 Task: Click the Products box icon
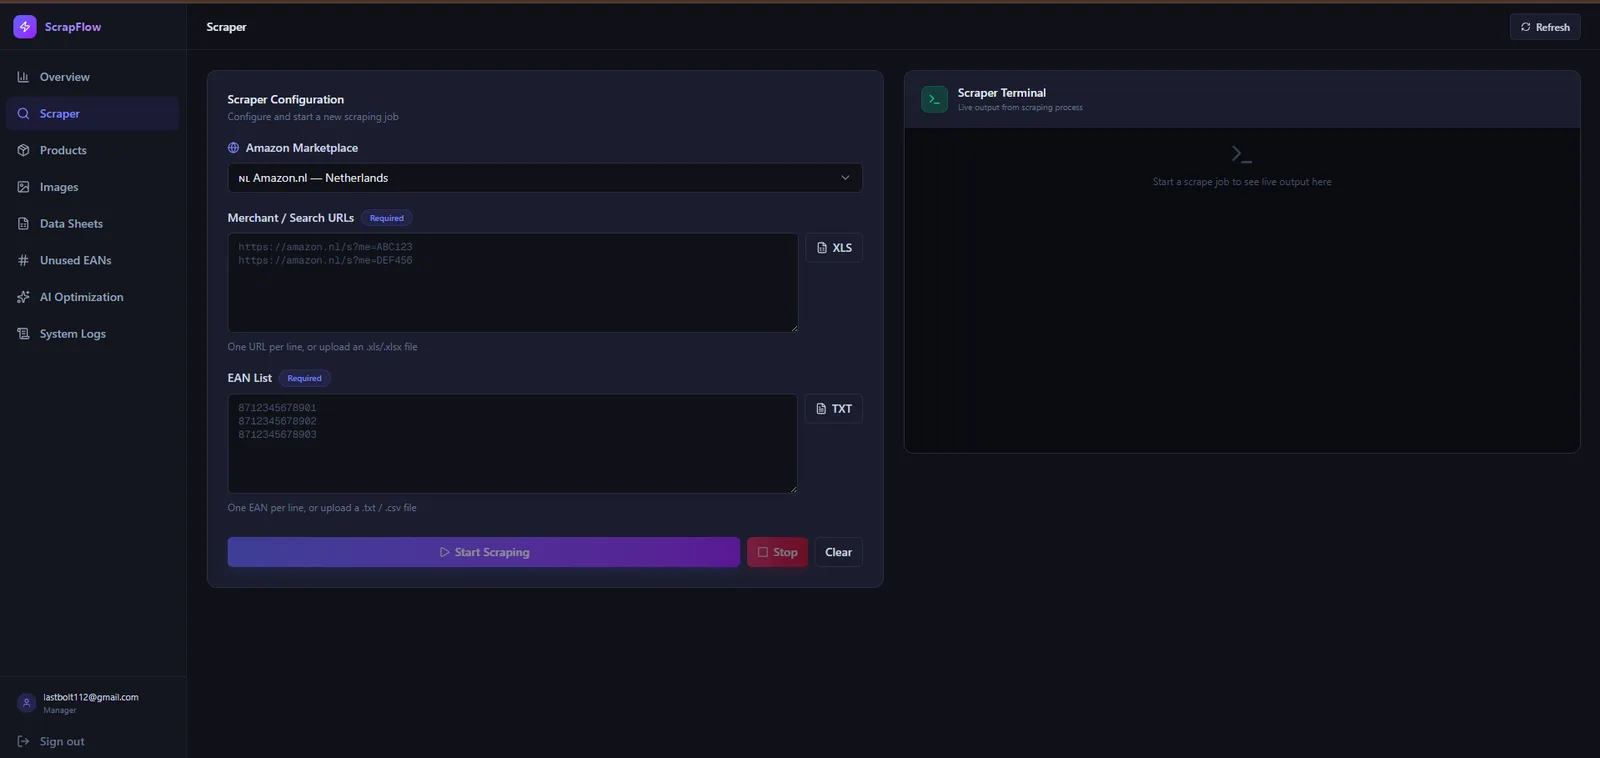pyautogui.click(x=23, y=150)
